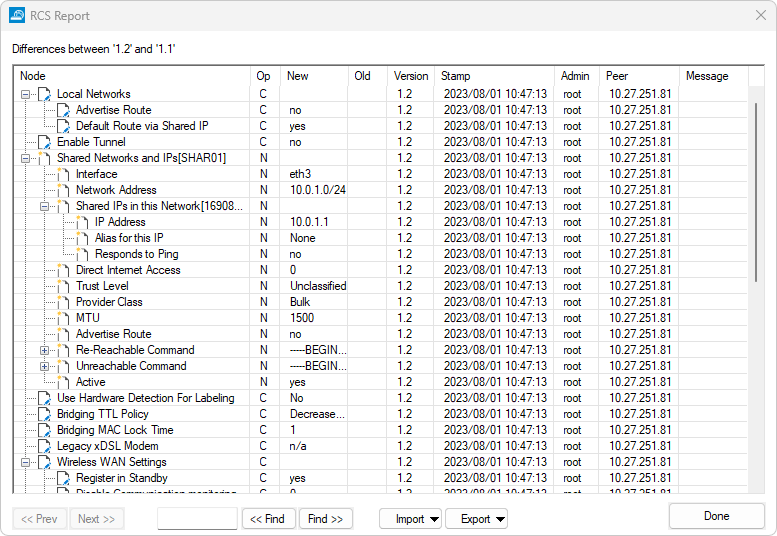Select the 1500 MTU value
Screen dimensions: 777x536
point(302,318)
